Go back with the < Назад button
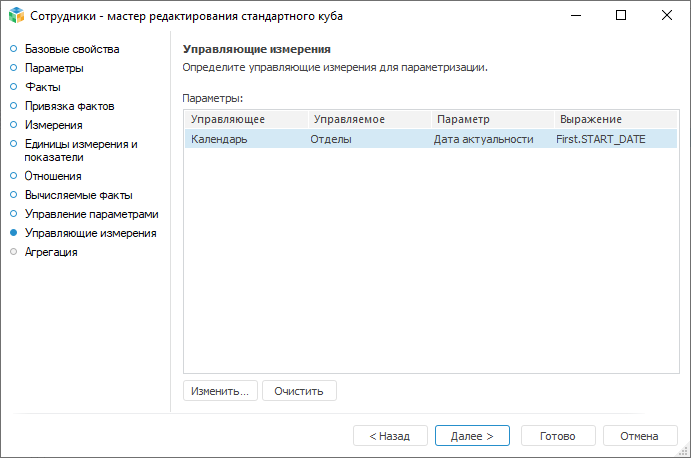The image size is (691, 458). (390, 436)
